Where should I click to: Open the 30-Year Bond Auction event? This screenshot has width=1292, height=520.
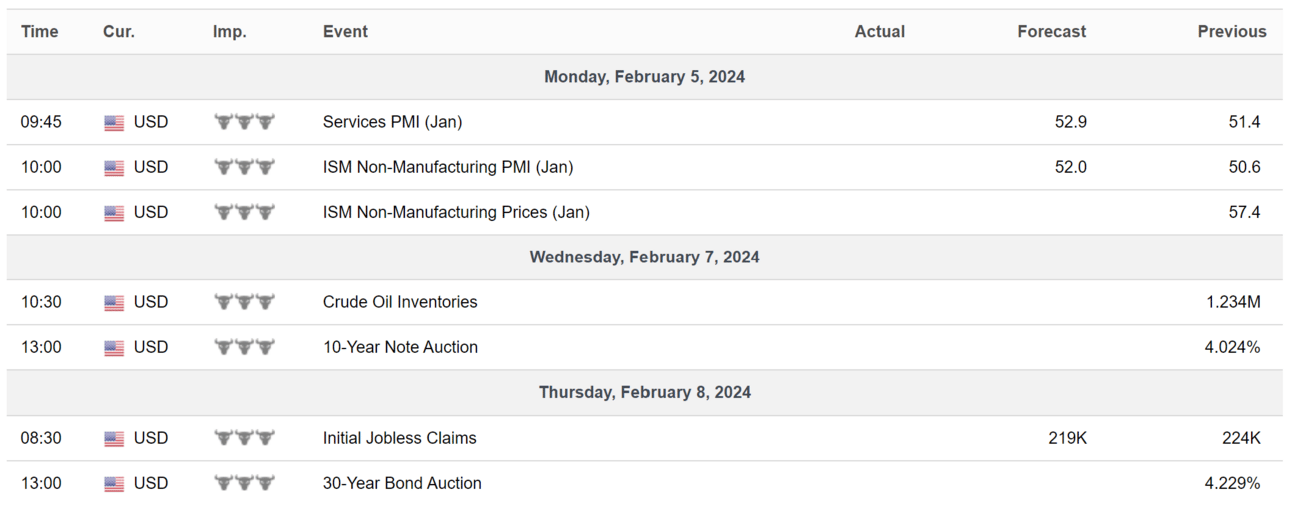tap(402, 483)
